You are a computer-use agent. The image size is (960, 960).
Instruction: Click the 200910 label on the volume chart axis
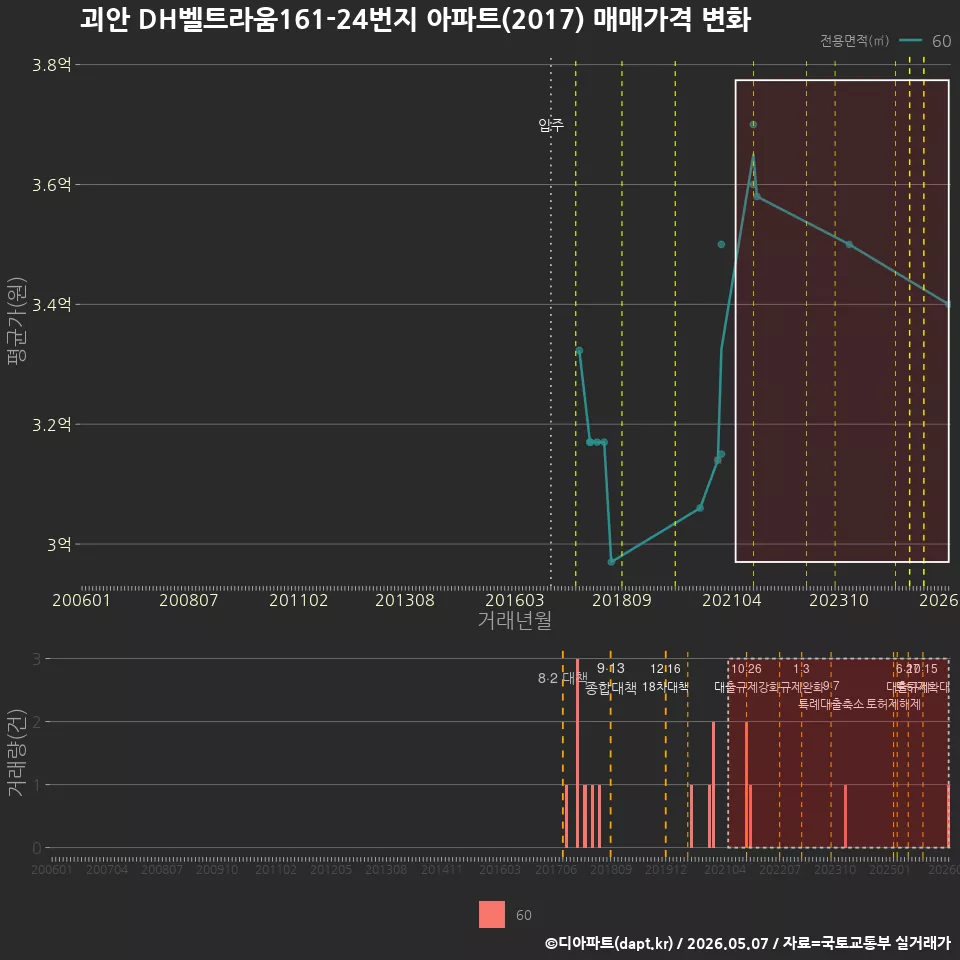tap(217, 869)
